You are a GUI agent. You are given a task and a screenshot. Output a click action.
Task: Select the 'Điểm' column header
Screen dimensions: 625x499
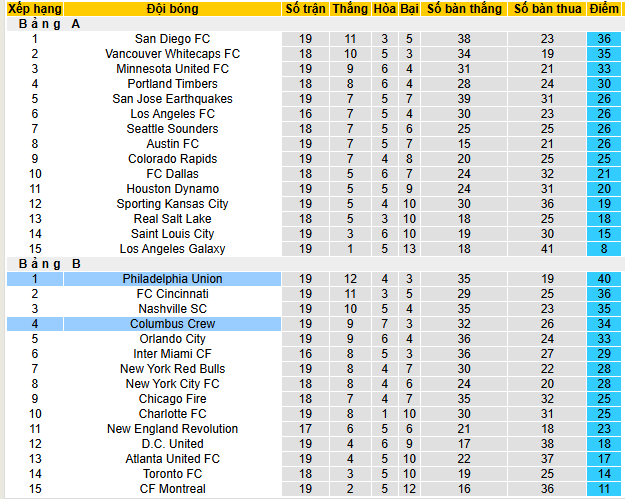pyautogui.click(x=603, y=9)
